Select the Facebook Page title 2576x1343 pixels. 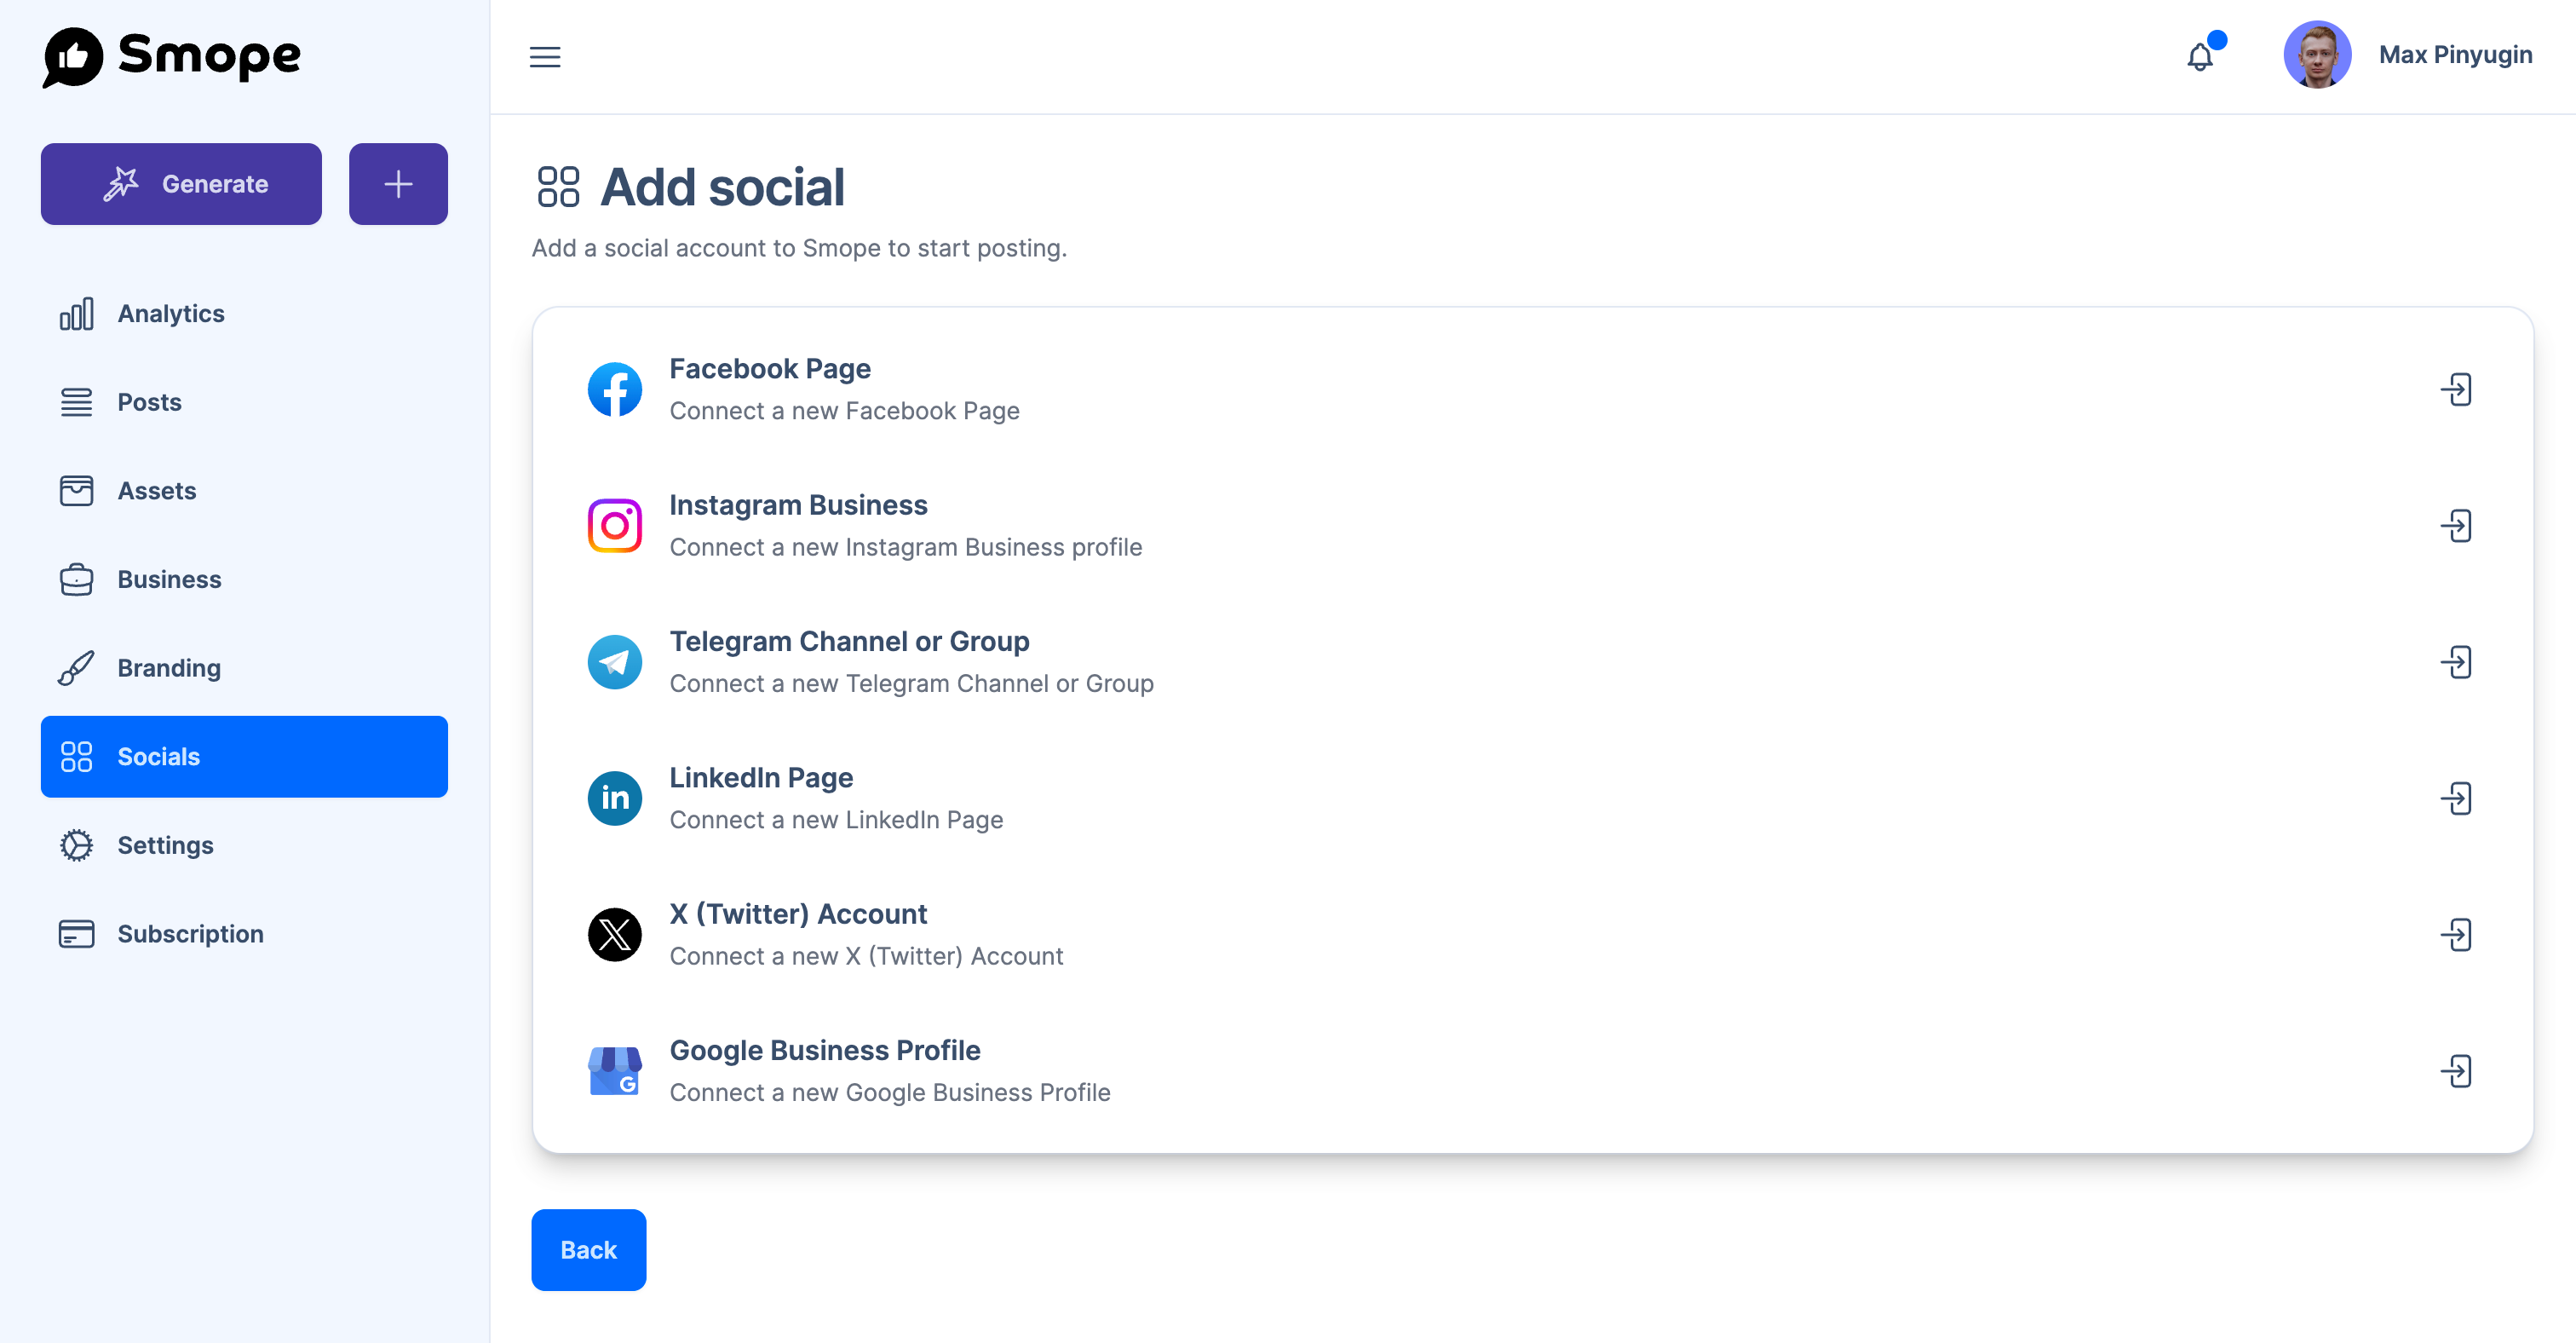point(769,369)
